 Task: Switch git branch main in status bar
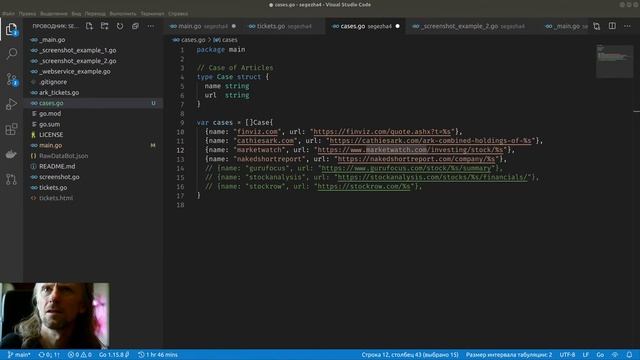click(19, 355)
